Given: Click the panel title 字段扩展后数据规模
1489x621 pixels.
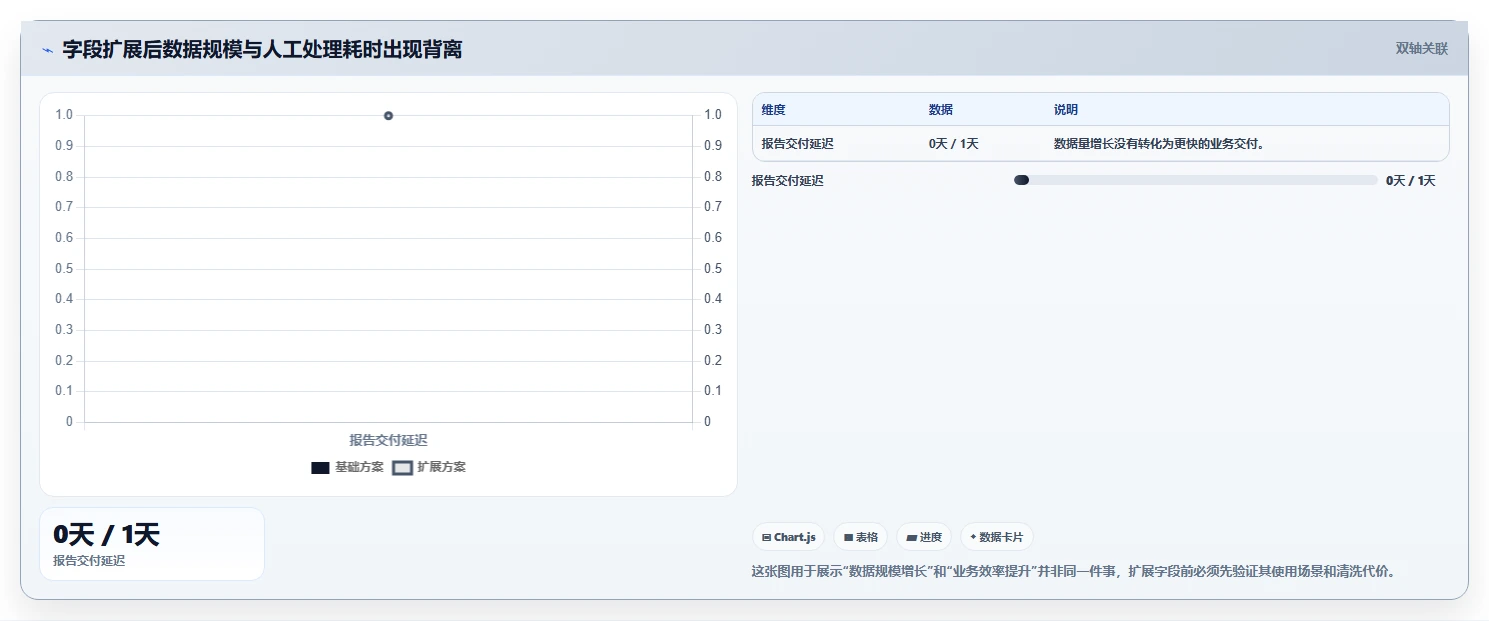Looking at the screenshot, I should 262,49.
